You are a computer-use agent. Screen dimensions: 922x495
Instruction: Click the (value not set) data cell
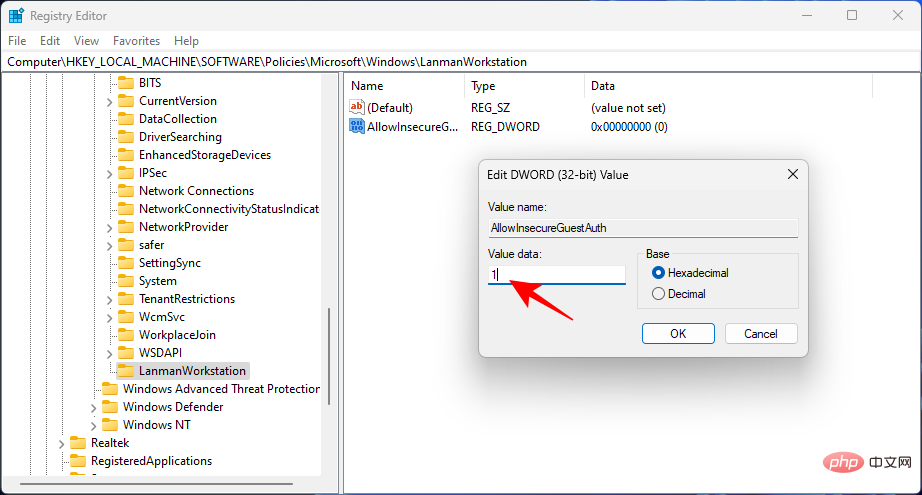(628, 108)
